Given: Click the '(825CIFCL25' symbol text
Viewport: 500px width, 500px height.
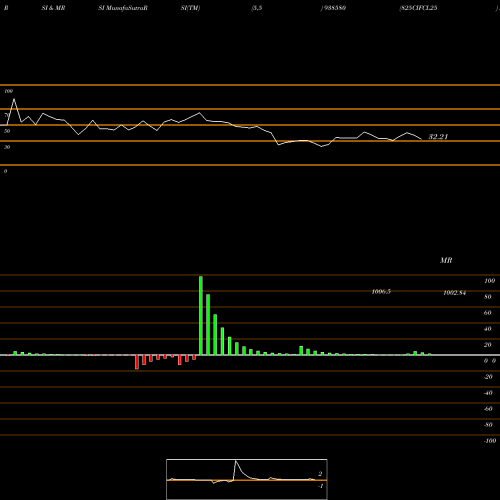Looking at the screenshot, I should (418, 8).
